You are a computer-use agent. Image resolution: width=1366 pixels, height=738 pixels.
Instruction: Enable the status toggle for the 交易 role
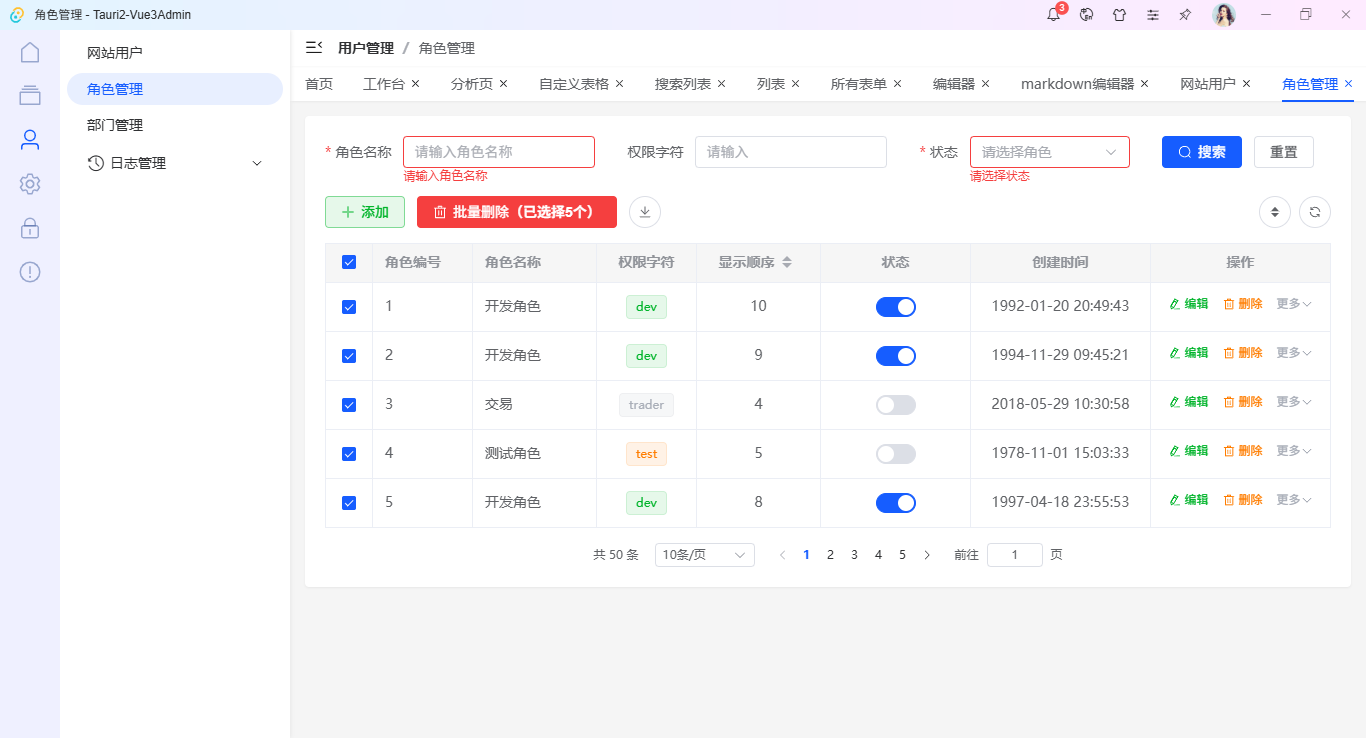[x=895, y=404]
